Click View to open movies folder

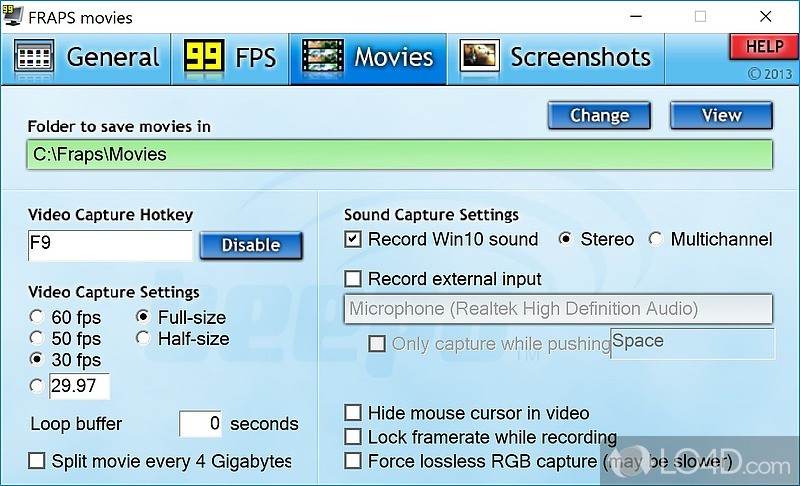(x=721, y=115)
